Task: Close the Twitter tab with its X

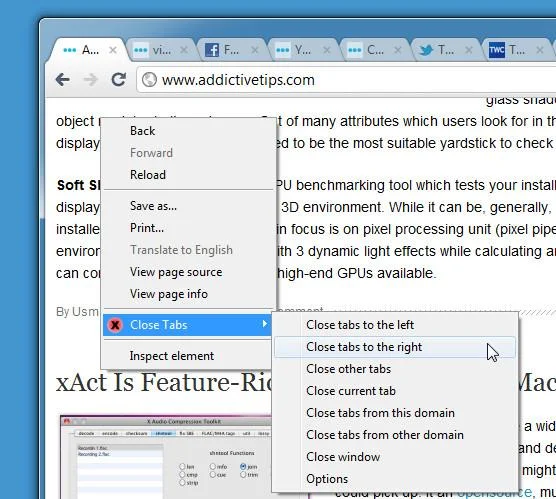Action: tap(468, 50)
